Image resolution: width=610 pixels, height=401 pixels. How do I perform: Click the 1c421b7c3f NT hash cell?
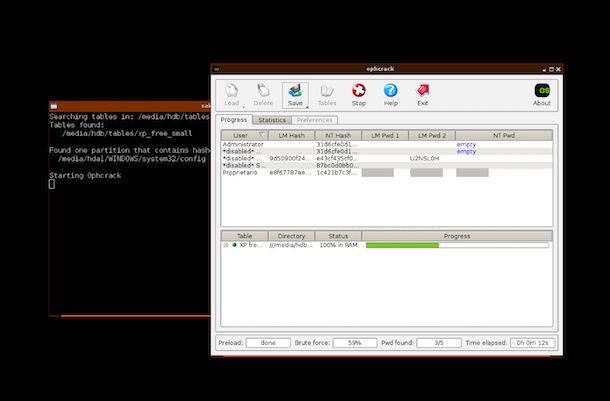(x=337, y=172)
